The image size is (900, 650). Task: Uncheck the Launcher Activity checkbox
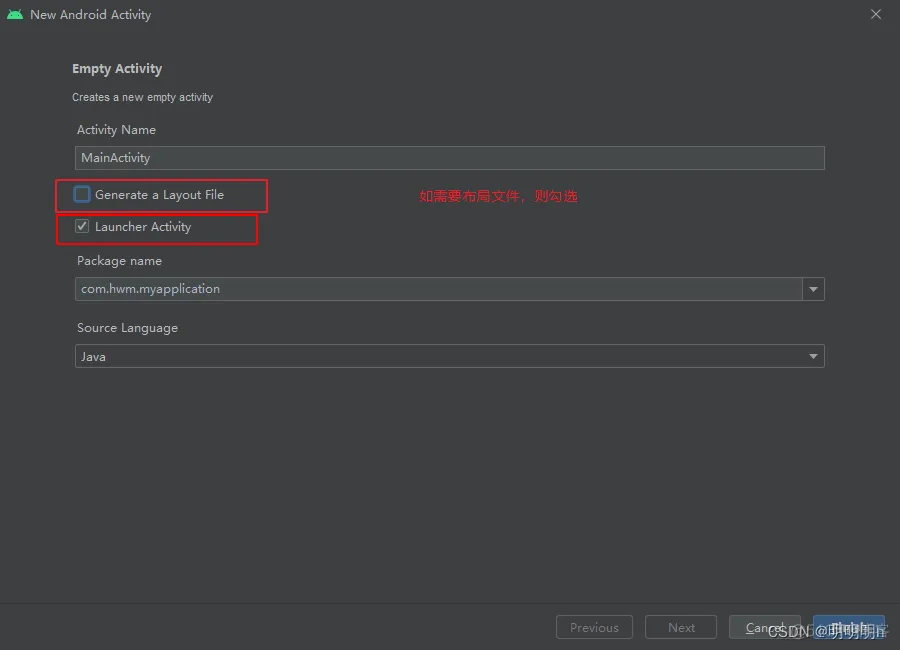click(82, 226)
